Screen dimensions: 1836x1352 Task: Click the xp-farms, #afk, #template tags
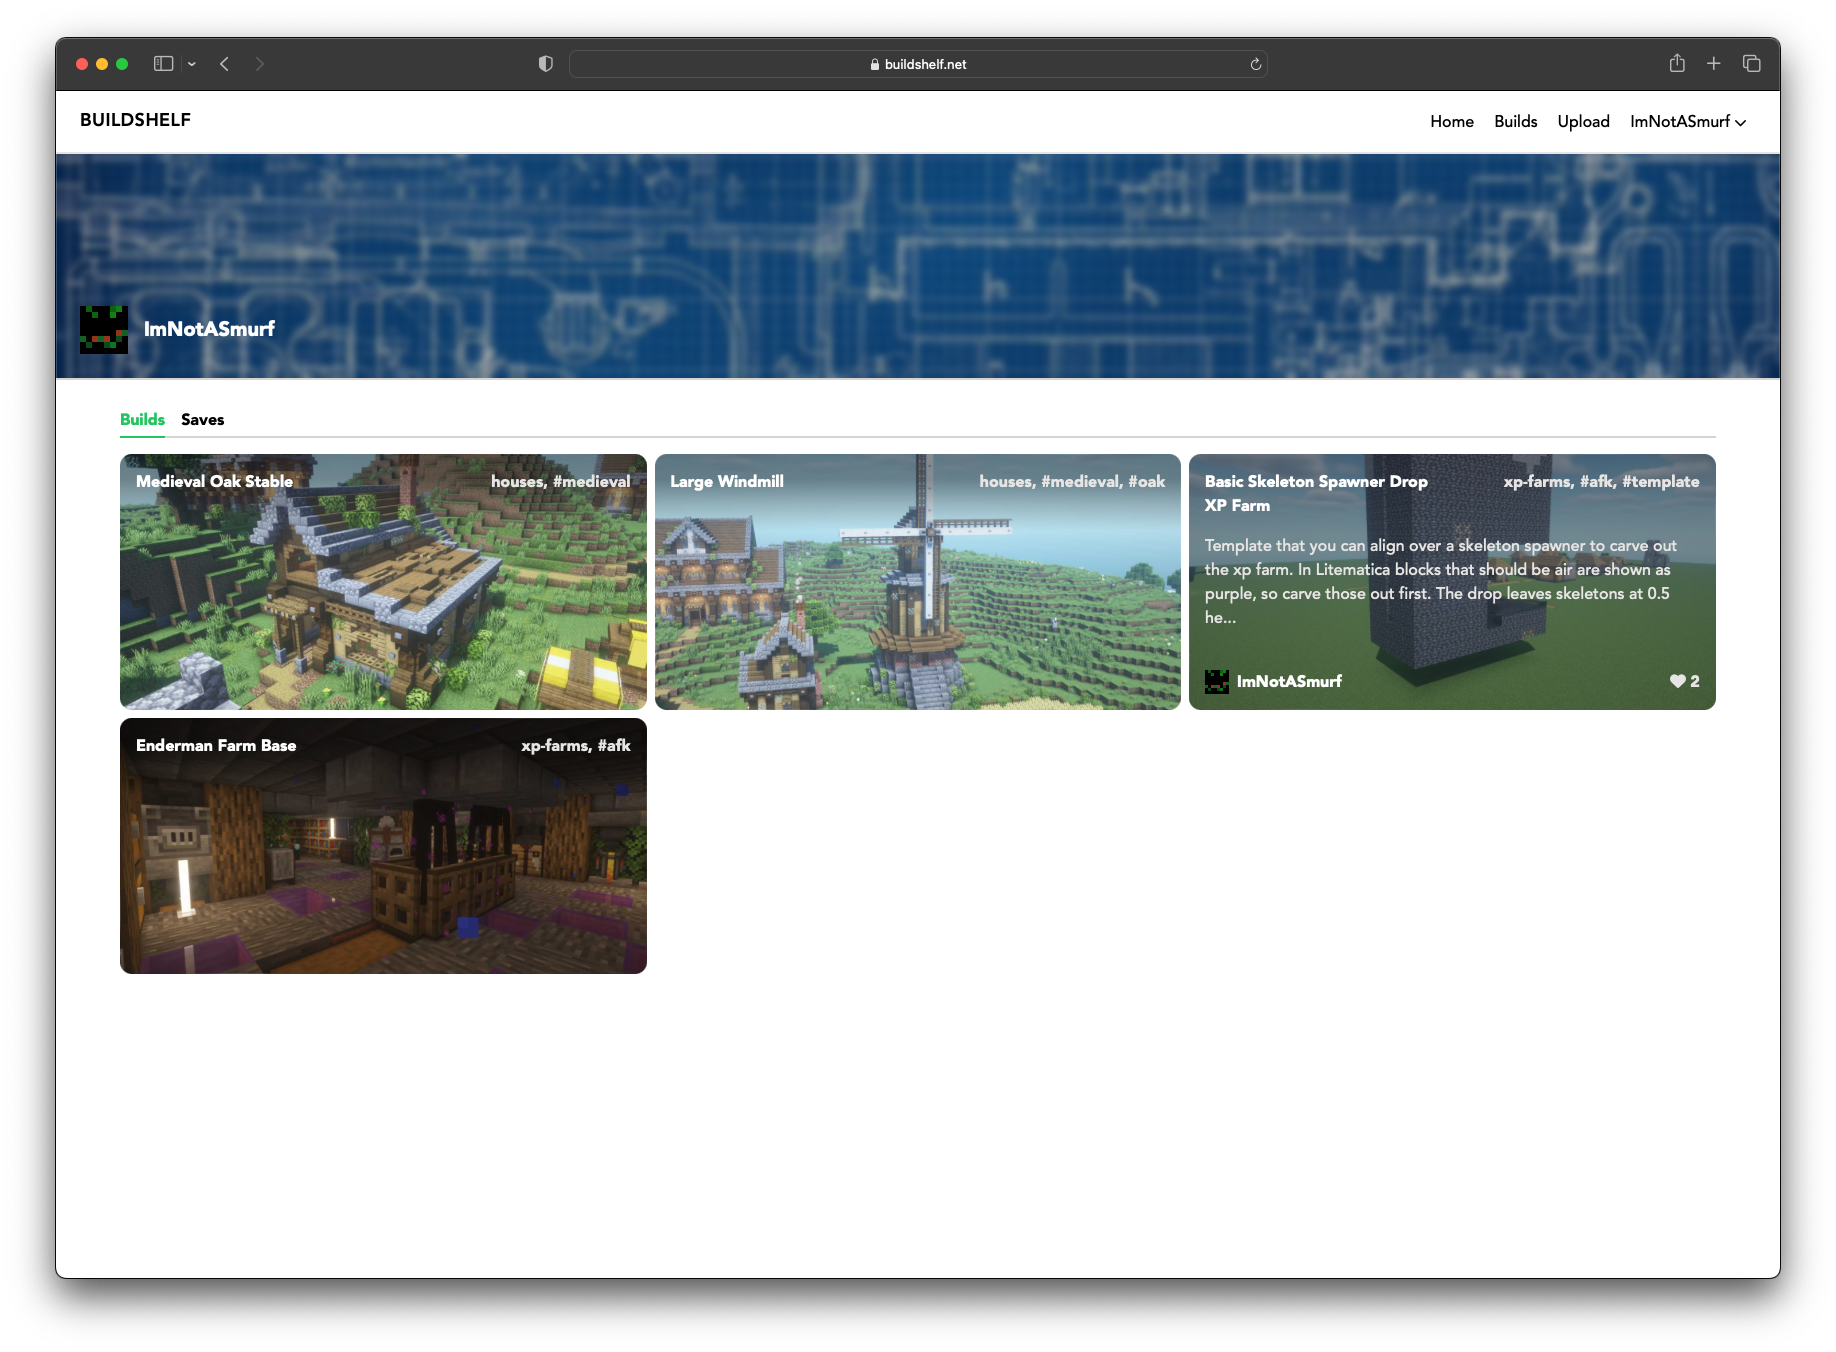[x=1601, y=481]
